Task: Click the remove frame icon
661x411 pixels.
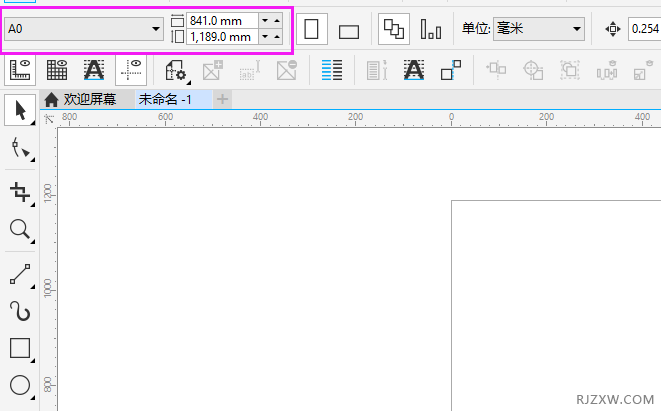Action: (287, 70)
